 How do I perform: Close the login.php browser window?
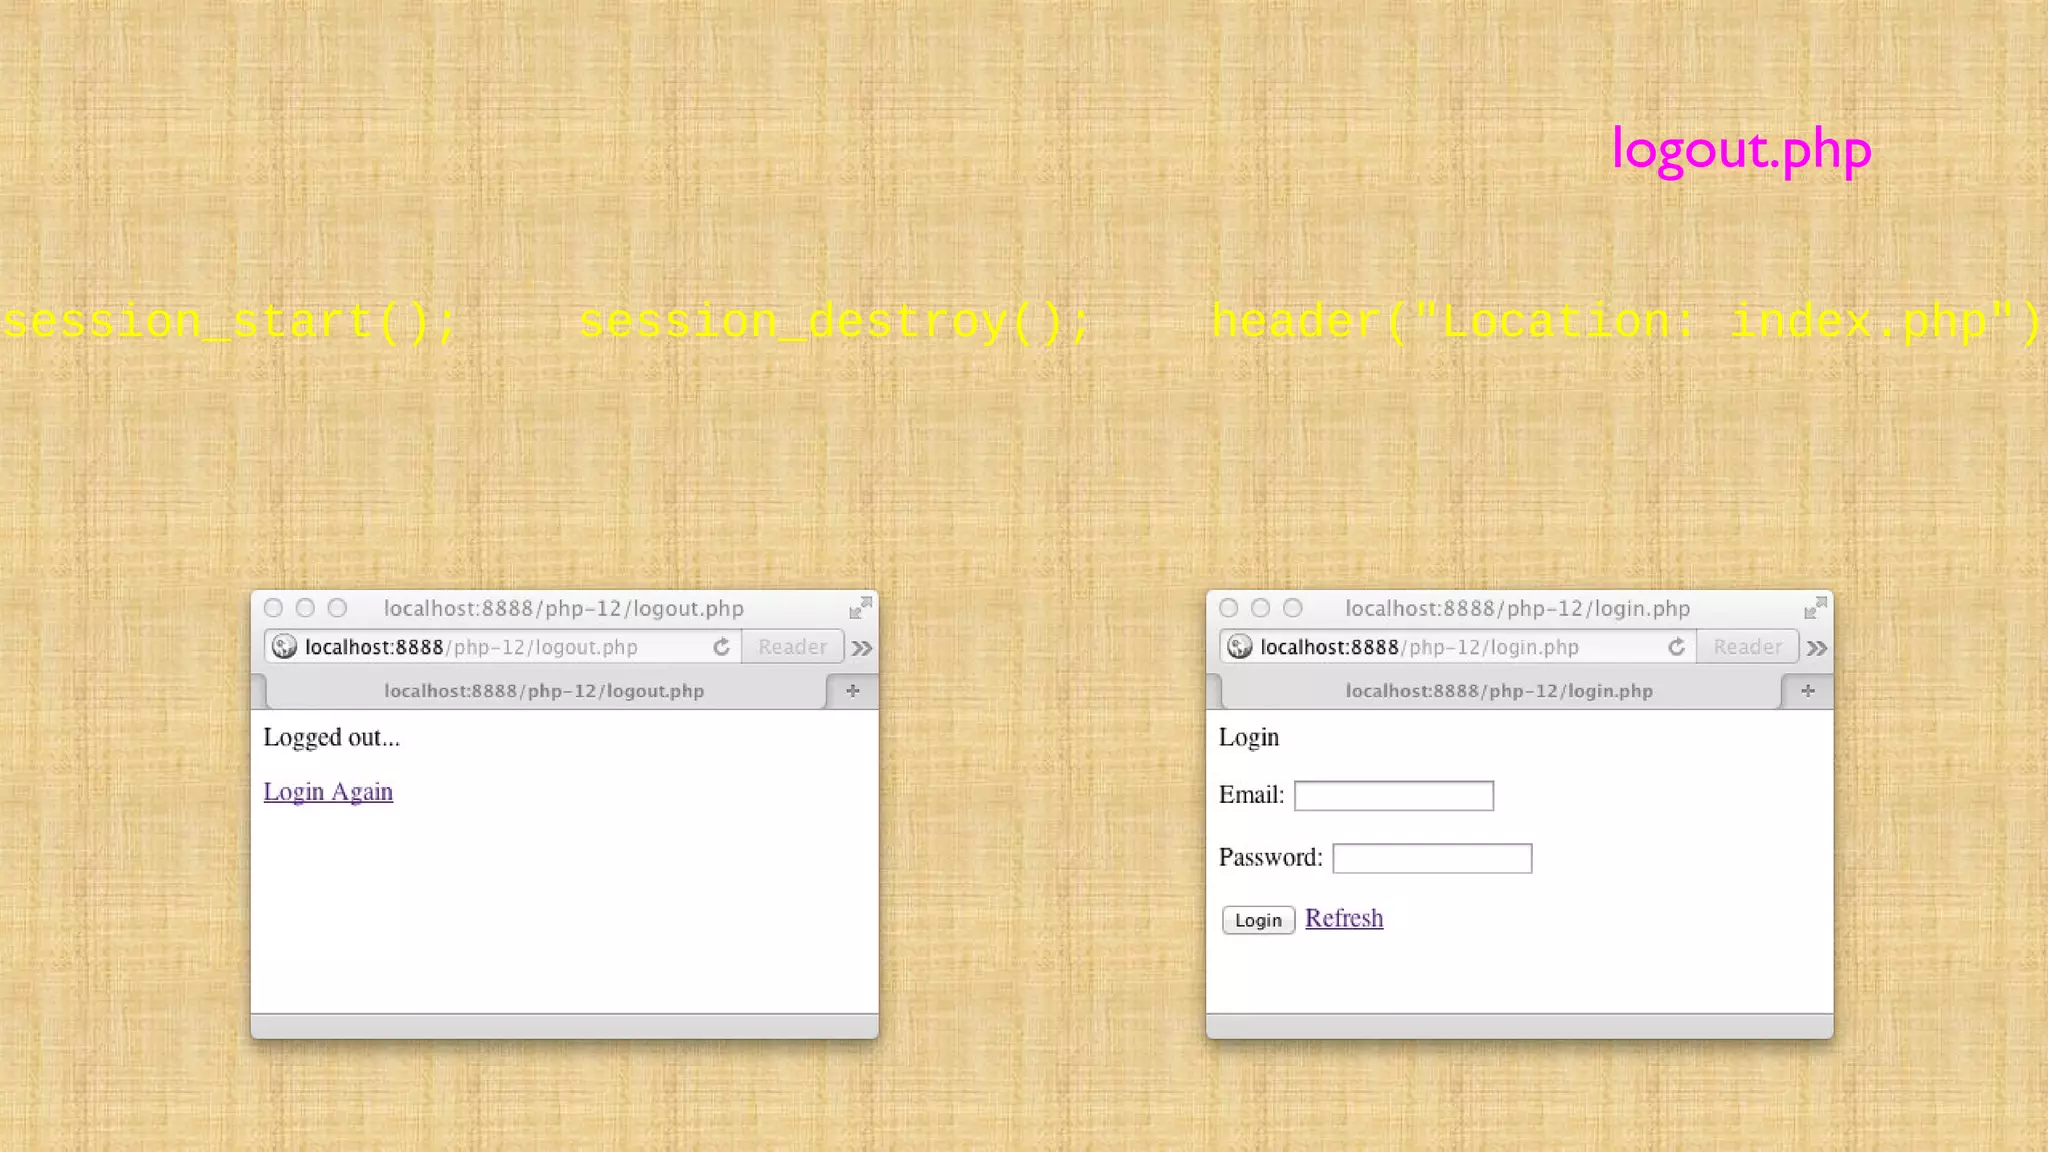pos(1229,608)
